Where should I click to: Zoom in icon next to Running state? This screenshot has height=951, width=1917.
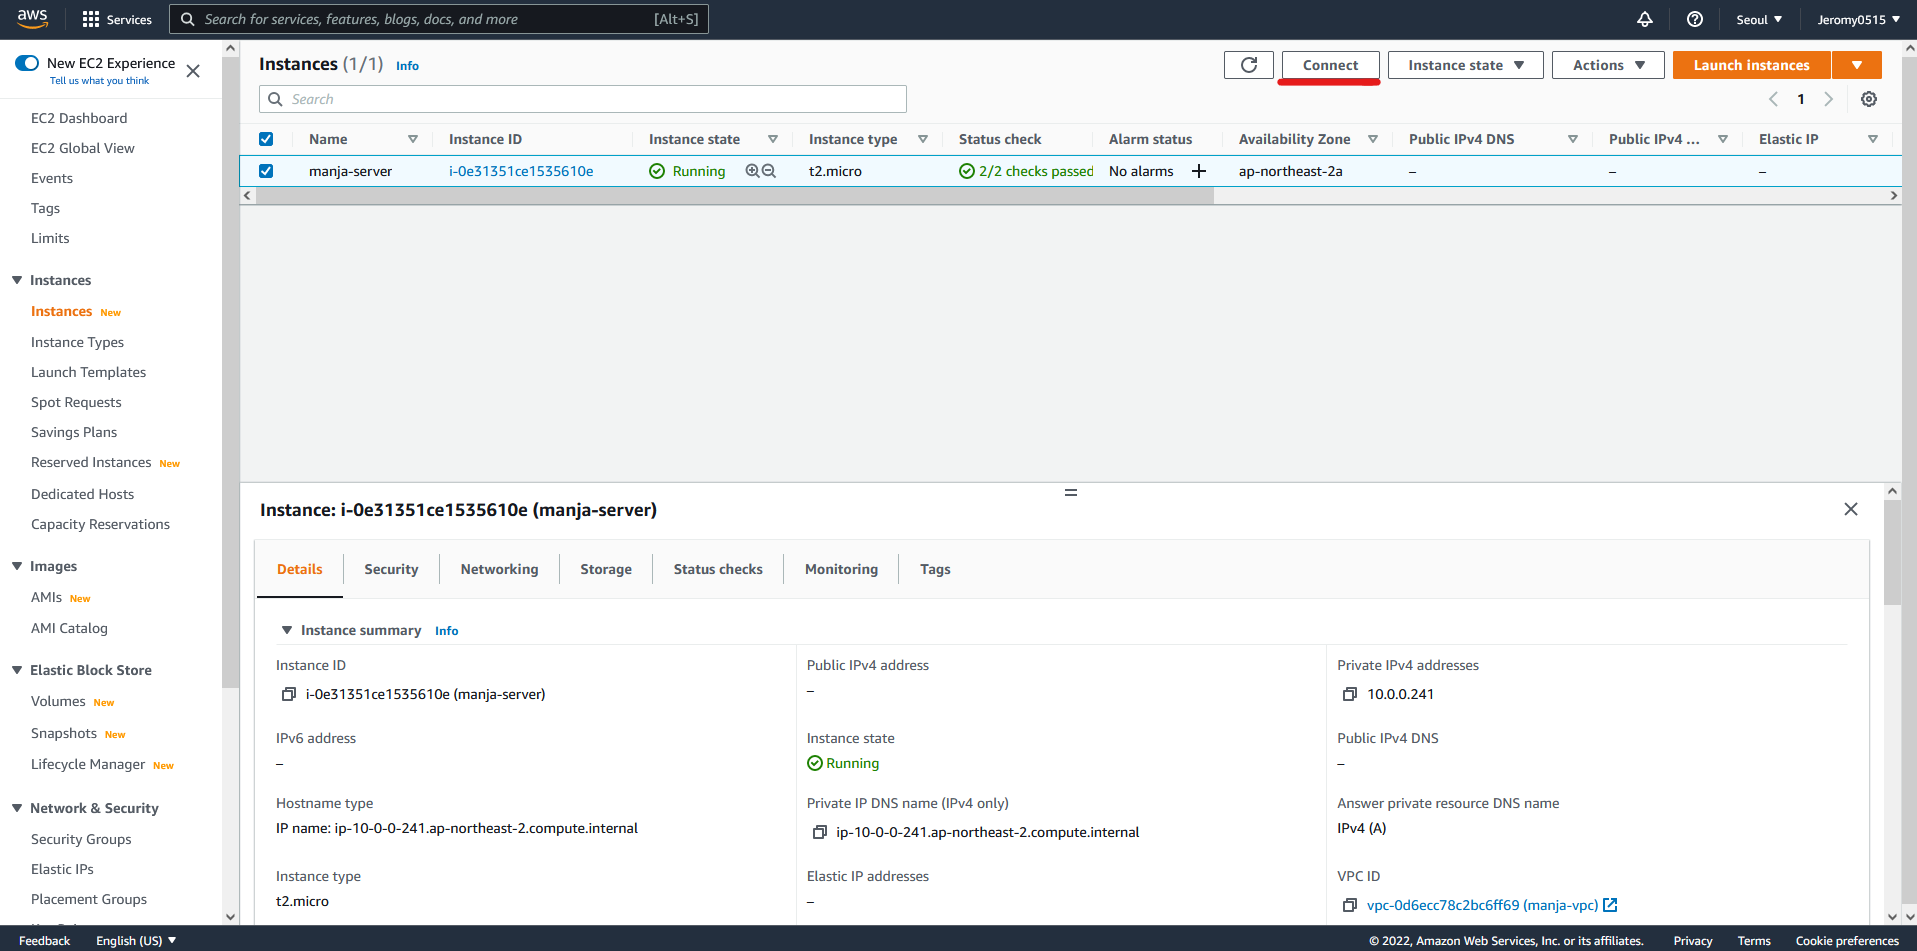[752, 171]
